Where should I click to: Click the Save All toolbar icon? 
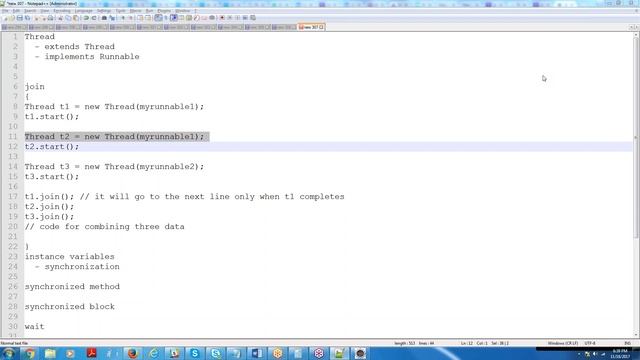point(27,18)
